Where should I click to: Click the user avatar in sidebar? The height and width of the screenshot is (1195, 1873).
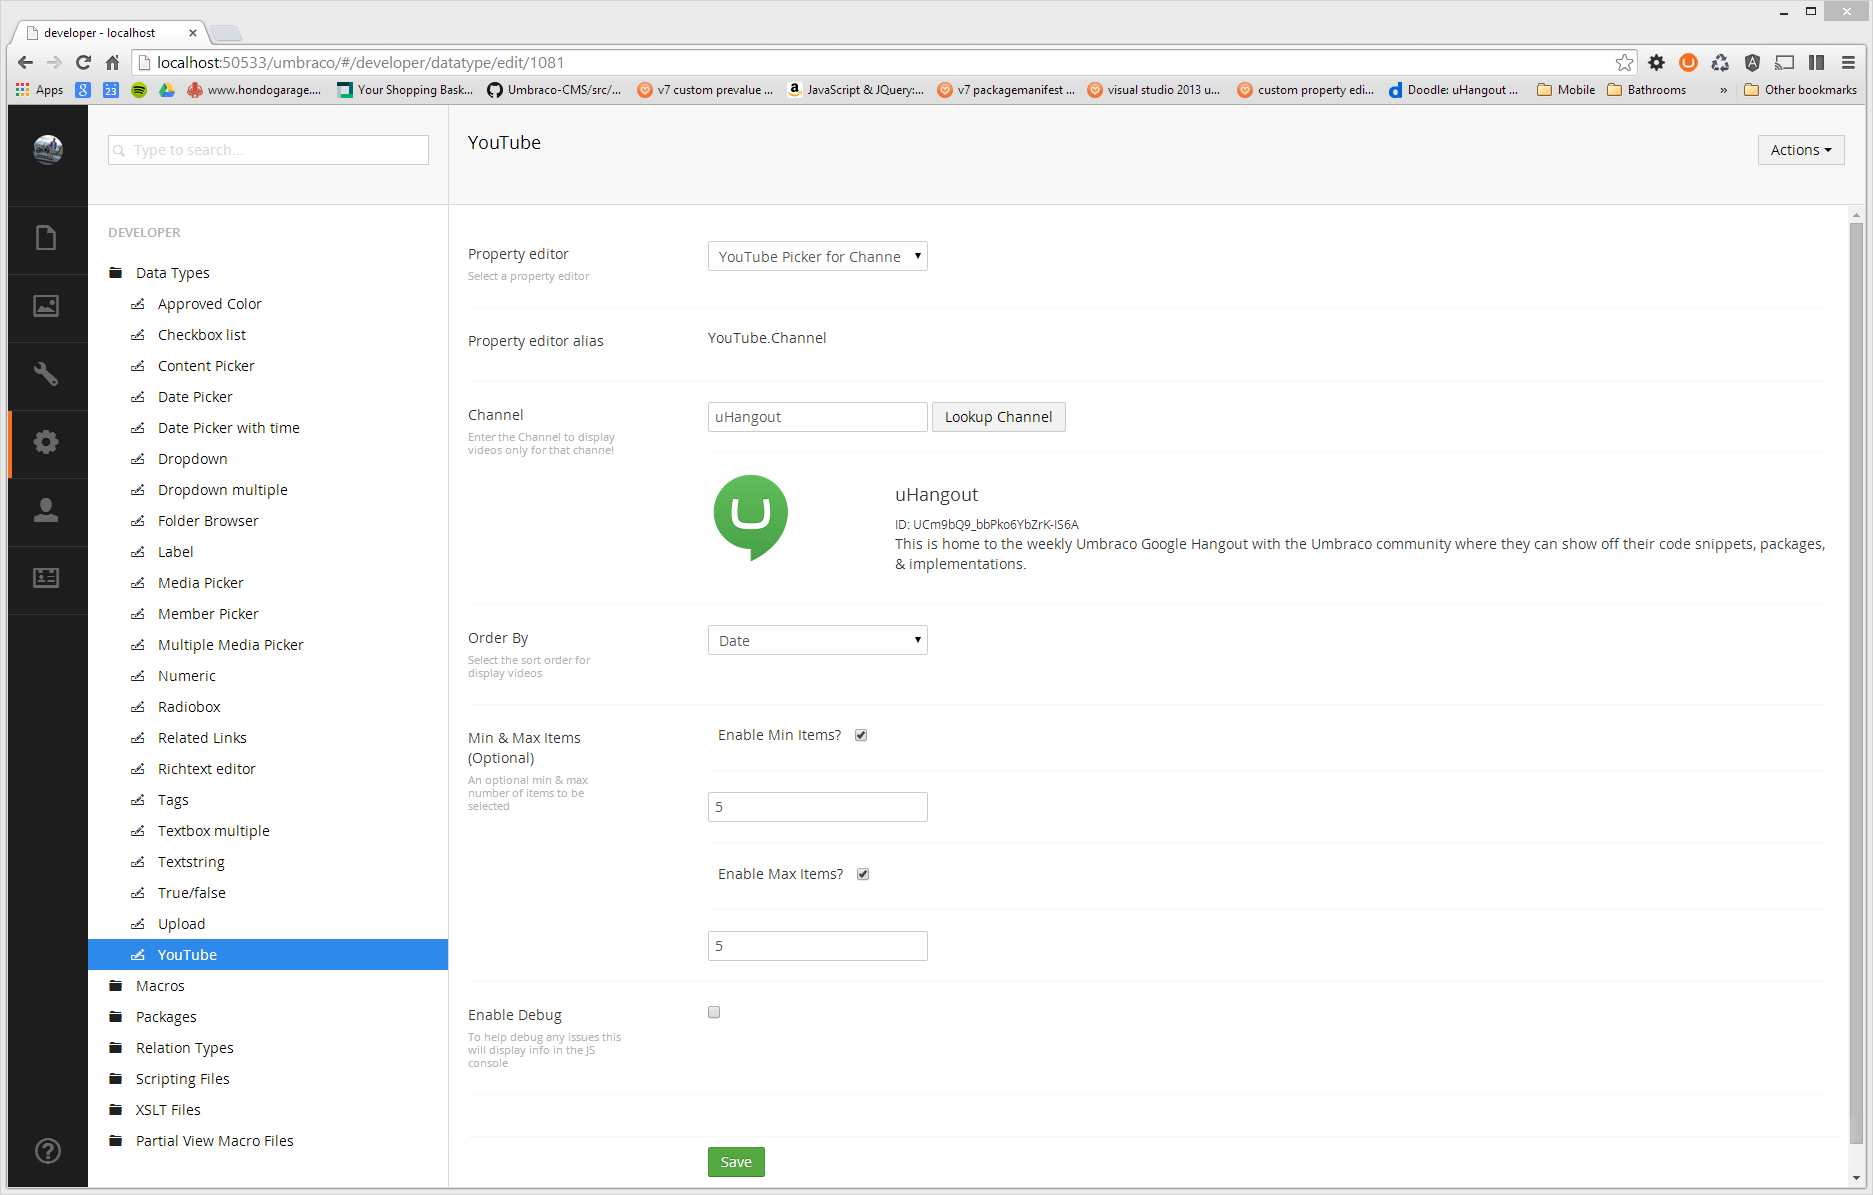(x=48, y=150)
